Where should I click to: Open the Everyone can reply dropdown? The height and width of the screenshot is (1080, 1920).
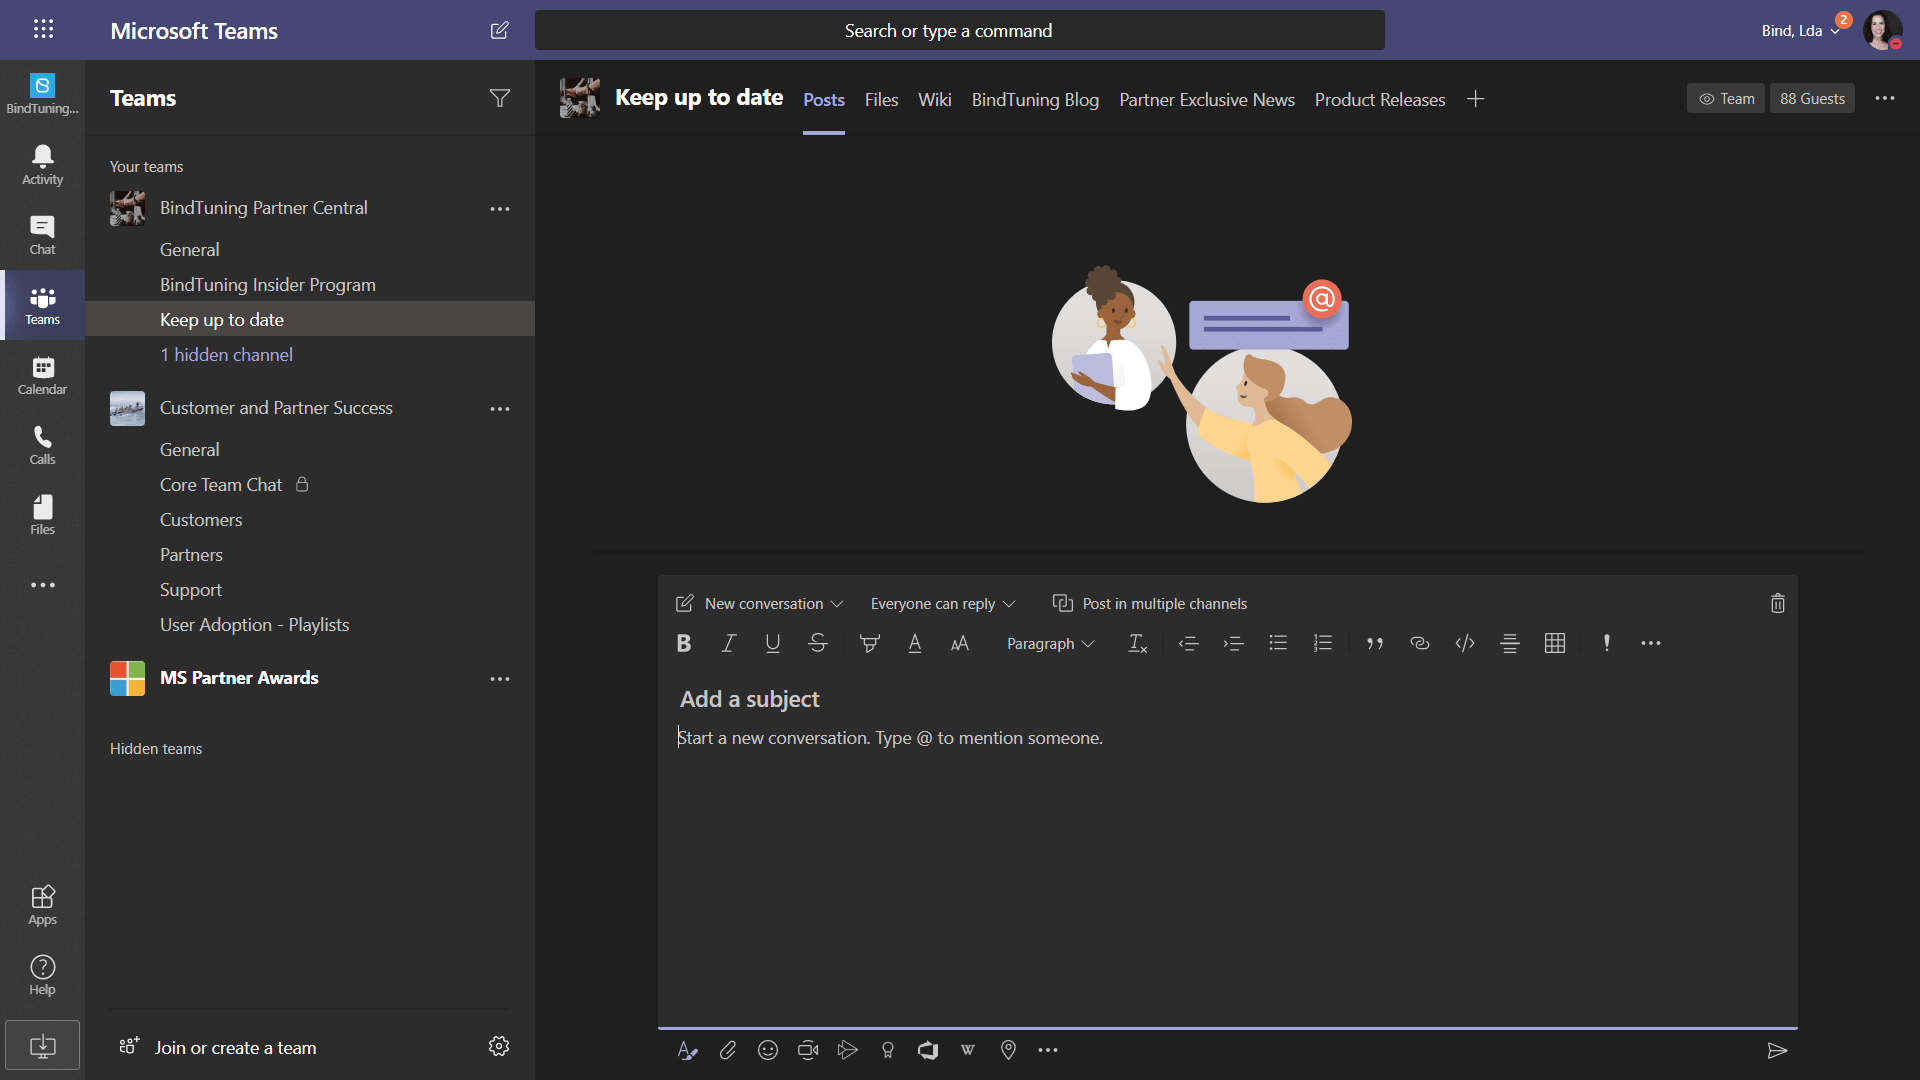pyautogui.click(x=943, y=603)
